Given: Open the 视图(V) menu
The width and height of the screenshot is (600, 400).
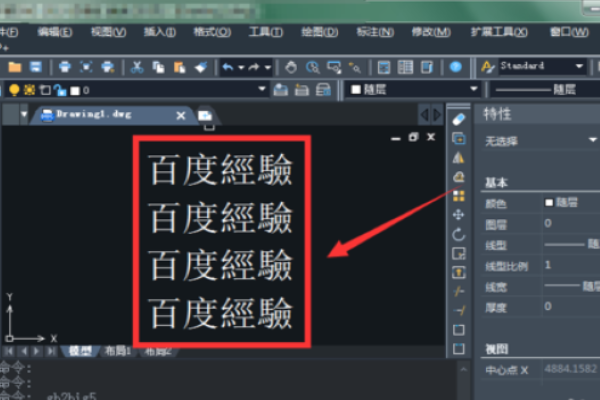Looking at the screenshot, I should 108,32.
